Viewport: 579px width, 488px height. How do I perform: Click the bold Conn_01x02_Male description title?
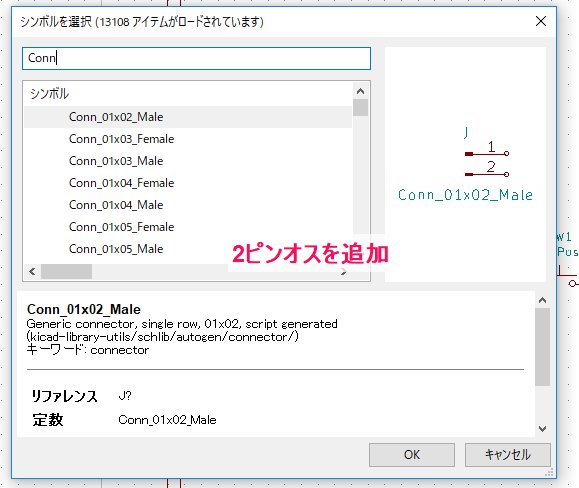pyautogui.click(x=84, y=309)
